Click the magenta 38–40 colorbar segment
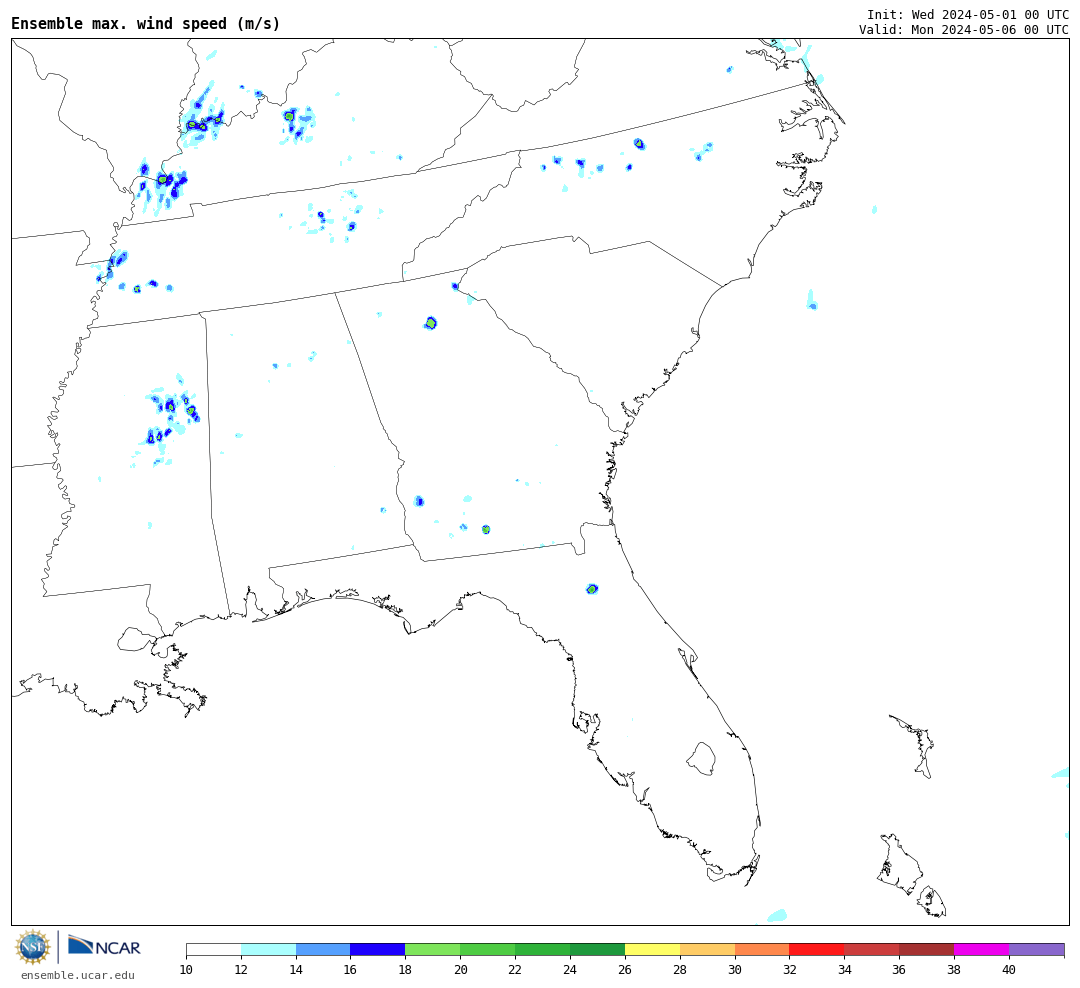The height and width of the screenshot is (988, 1080). 982,949
